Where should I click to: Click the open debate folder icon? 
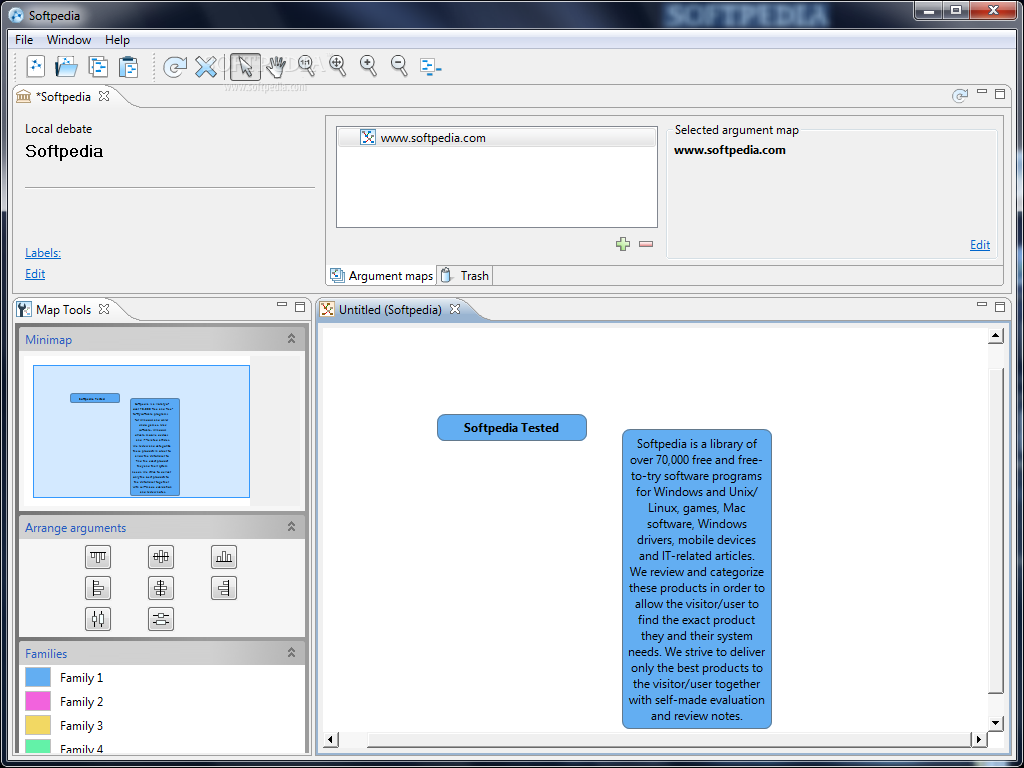(67, 67)
